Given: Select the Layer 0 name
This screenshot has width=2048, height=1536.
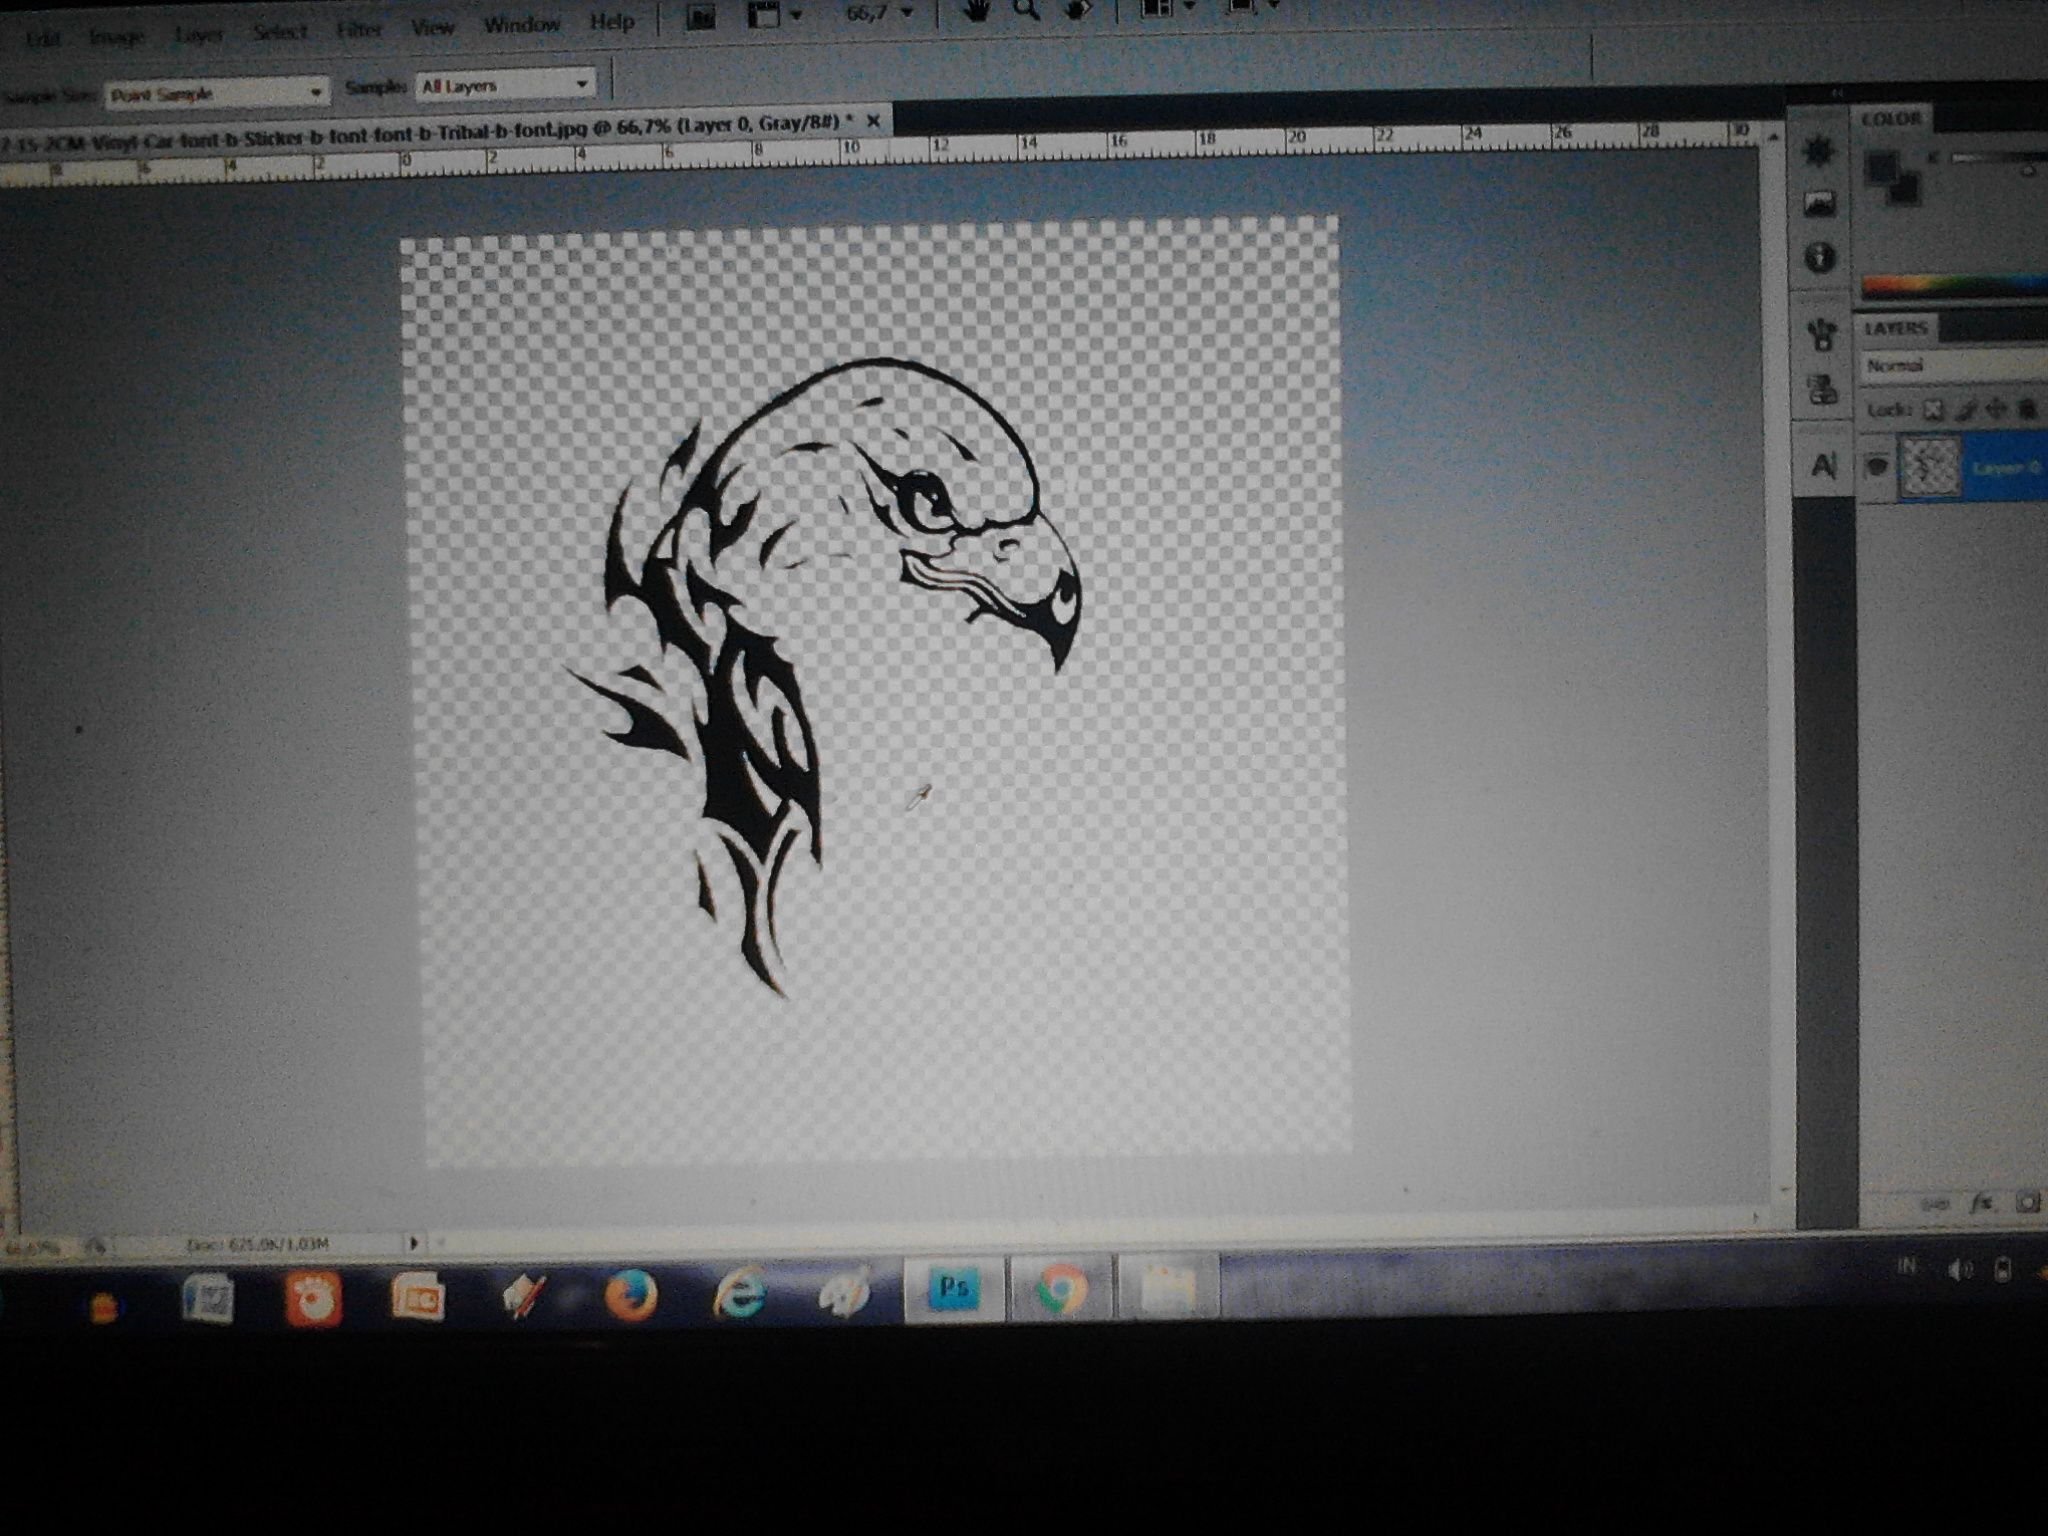Looking at the screenshot, I should click(2005, 467).
